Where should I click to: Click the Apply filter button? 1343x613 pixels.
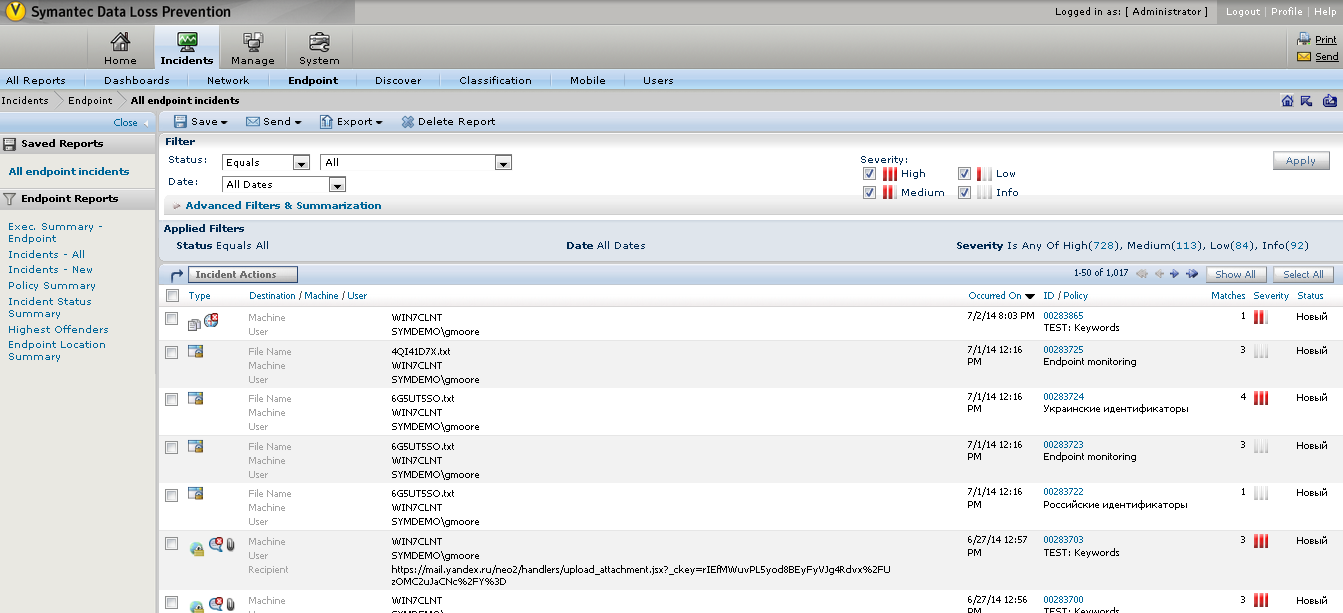1301,161
